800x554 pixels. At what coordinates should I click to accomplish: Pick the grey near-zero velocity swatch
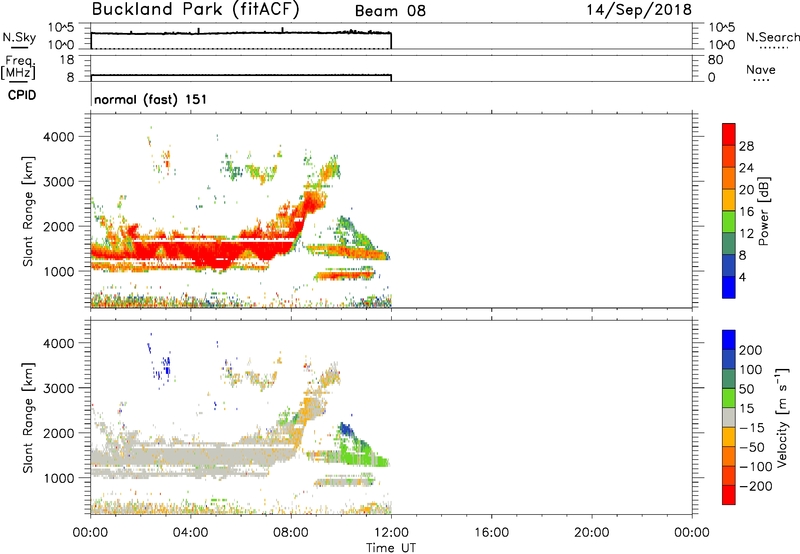pyautogui.click(x=729, y=417)
